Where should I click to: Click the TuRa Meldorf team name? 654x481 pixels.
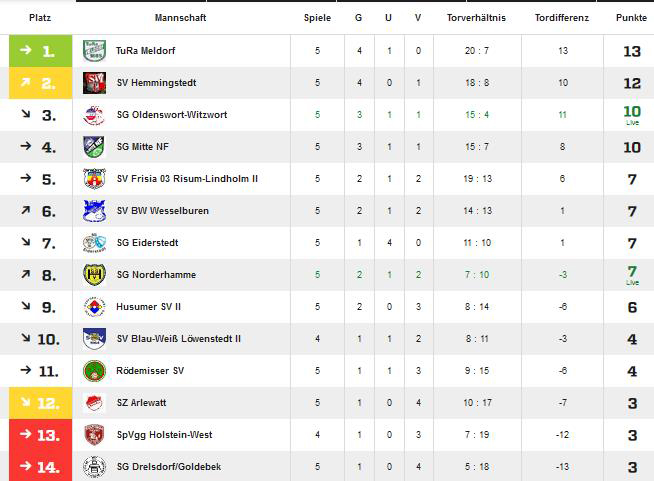click(145, 51)
